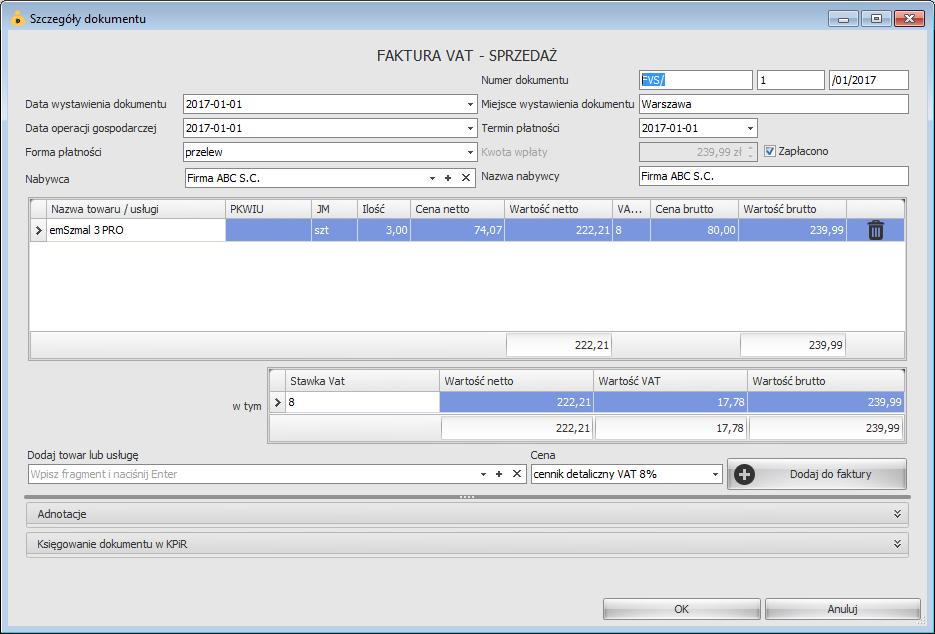The height and width of the screenshot is (634, 935).
Task: Open the Forma płatności dropdown
Action: coord(470,152)
